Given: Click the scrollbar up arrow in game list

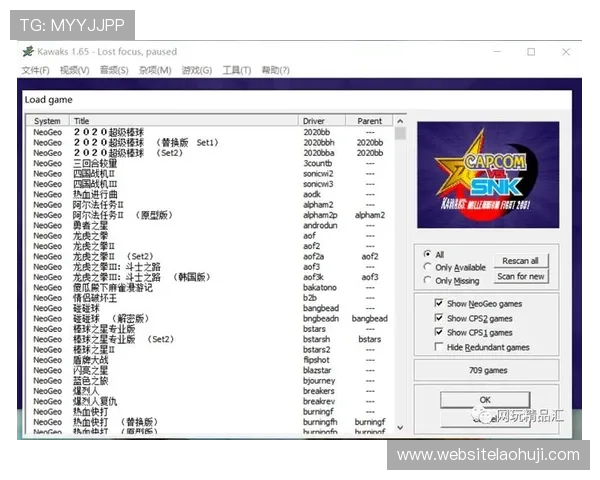Looking at the screenshot, I should click(400, 121).
